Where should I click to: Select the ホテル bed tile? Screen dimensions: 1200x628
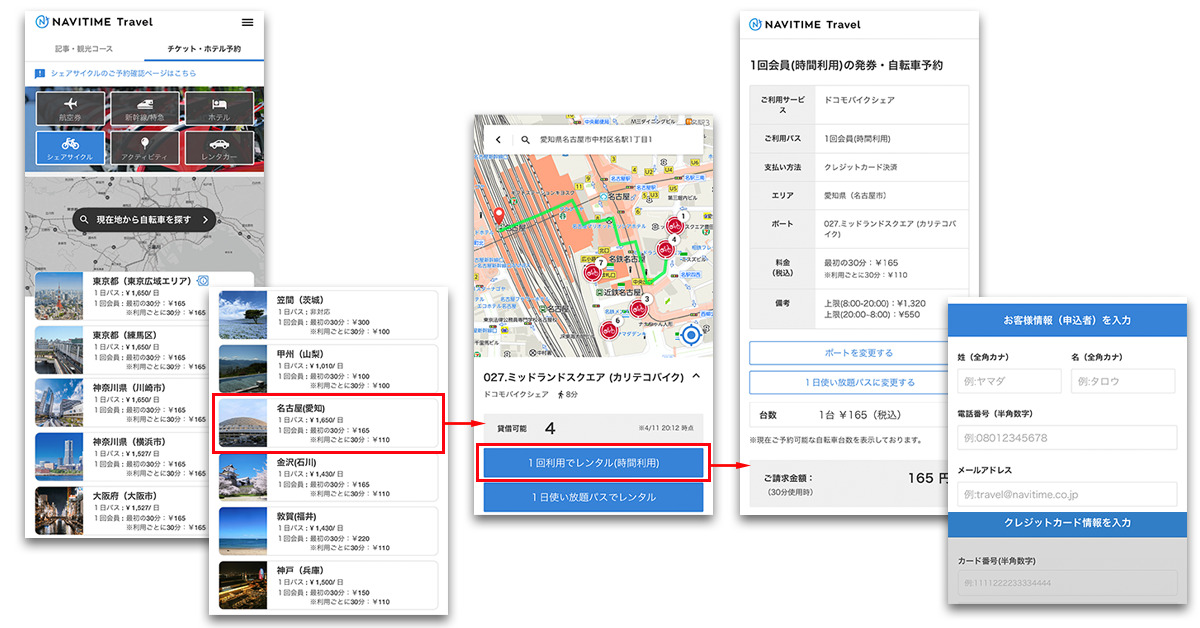(x=220, y=109)
